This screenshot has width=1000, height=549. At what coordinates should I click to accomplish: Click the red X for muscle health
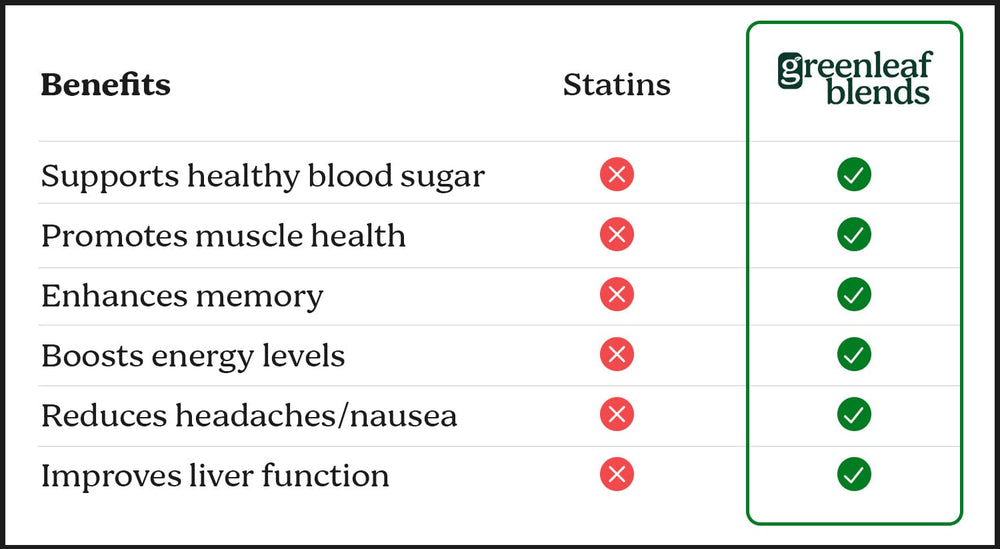(617, 235)
